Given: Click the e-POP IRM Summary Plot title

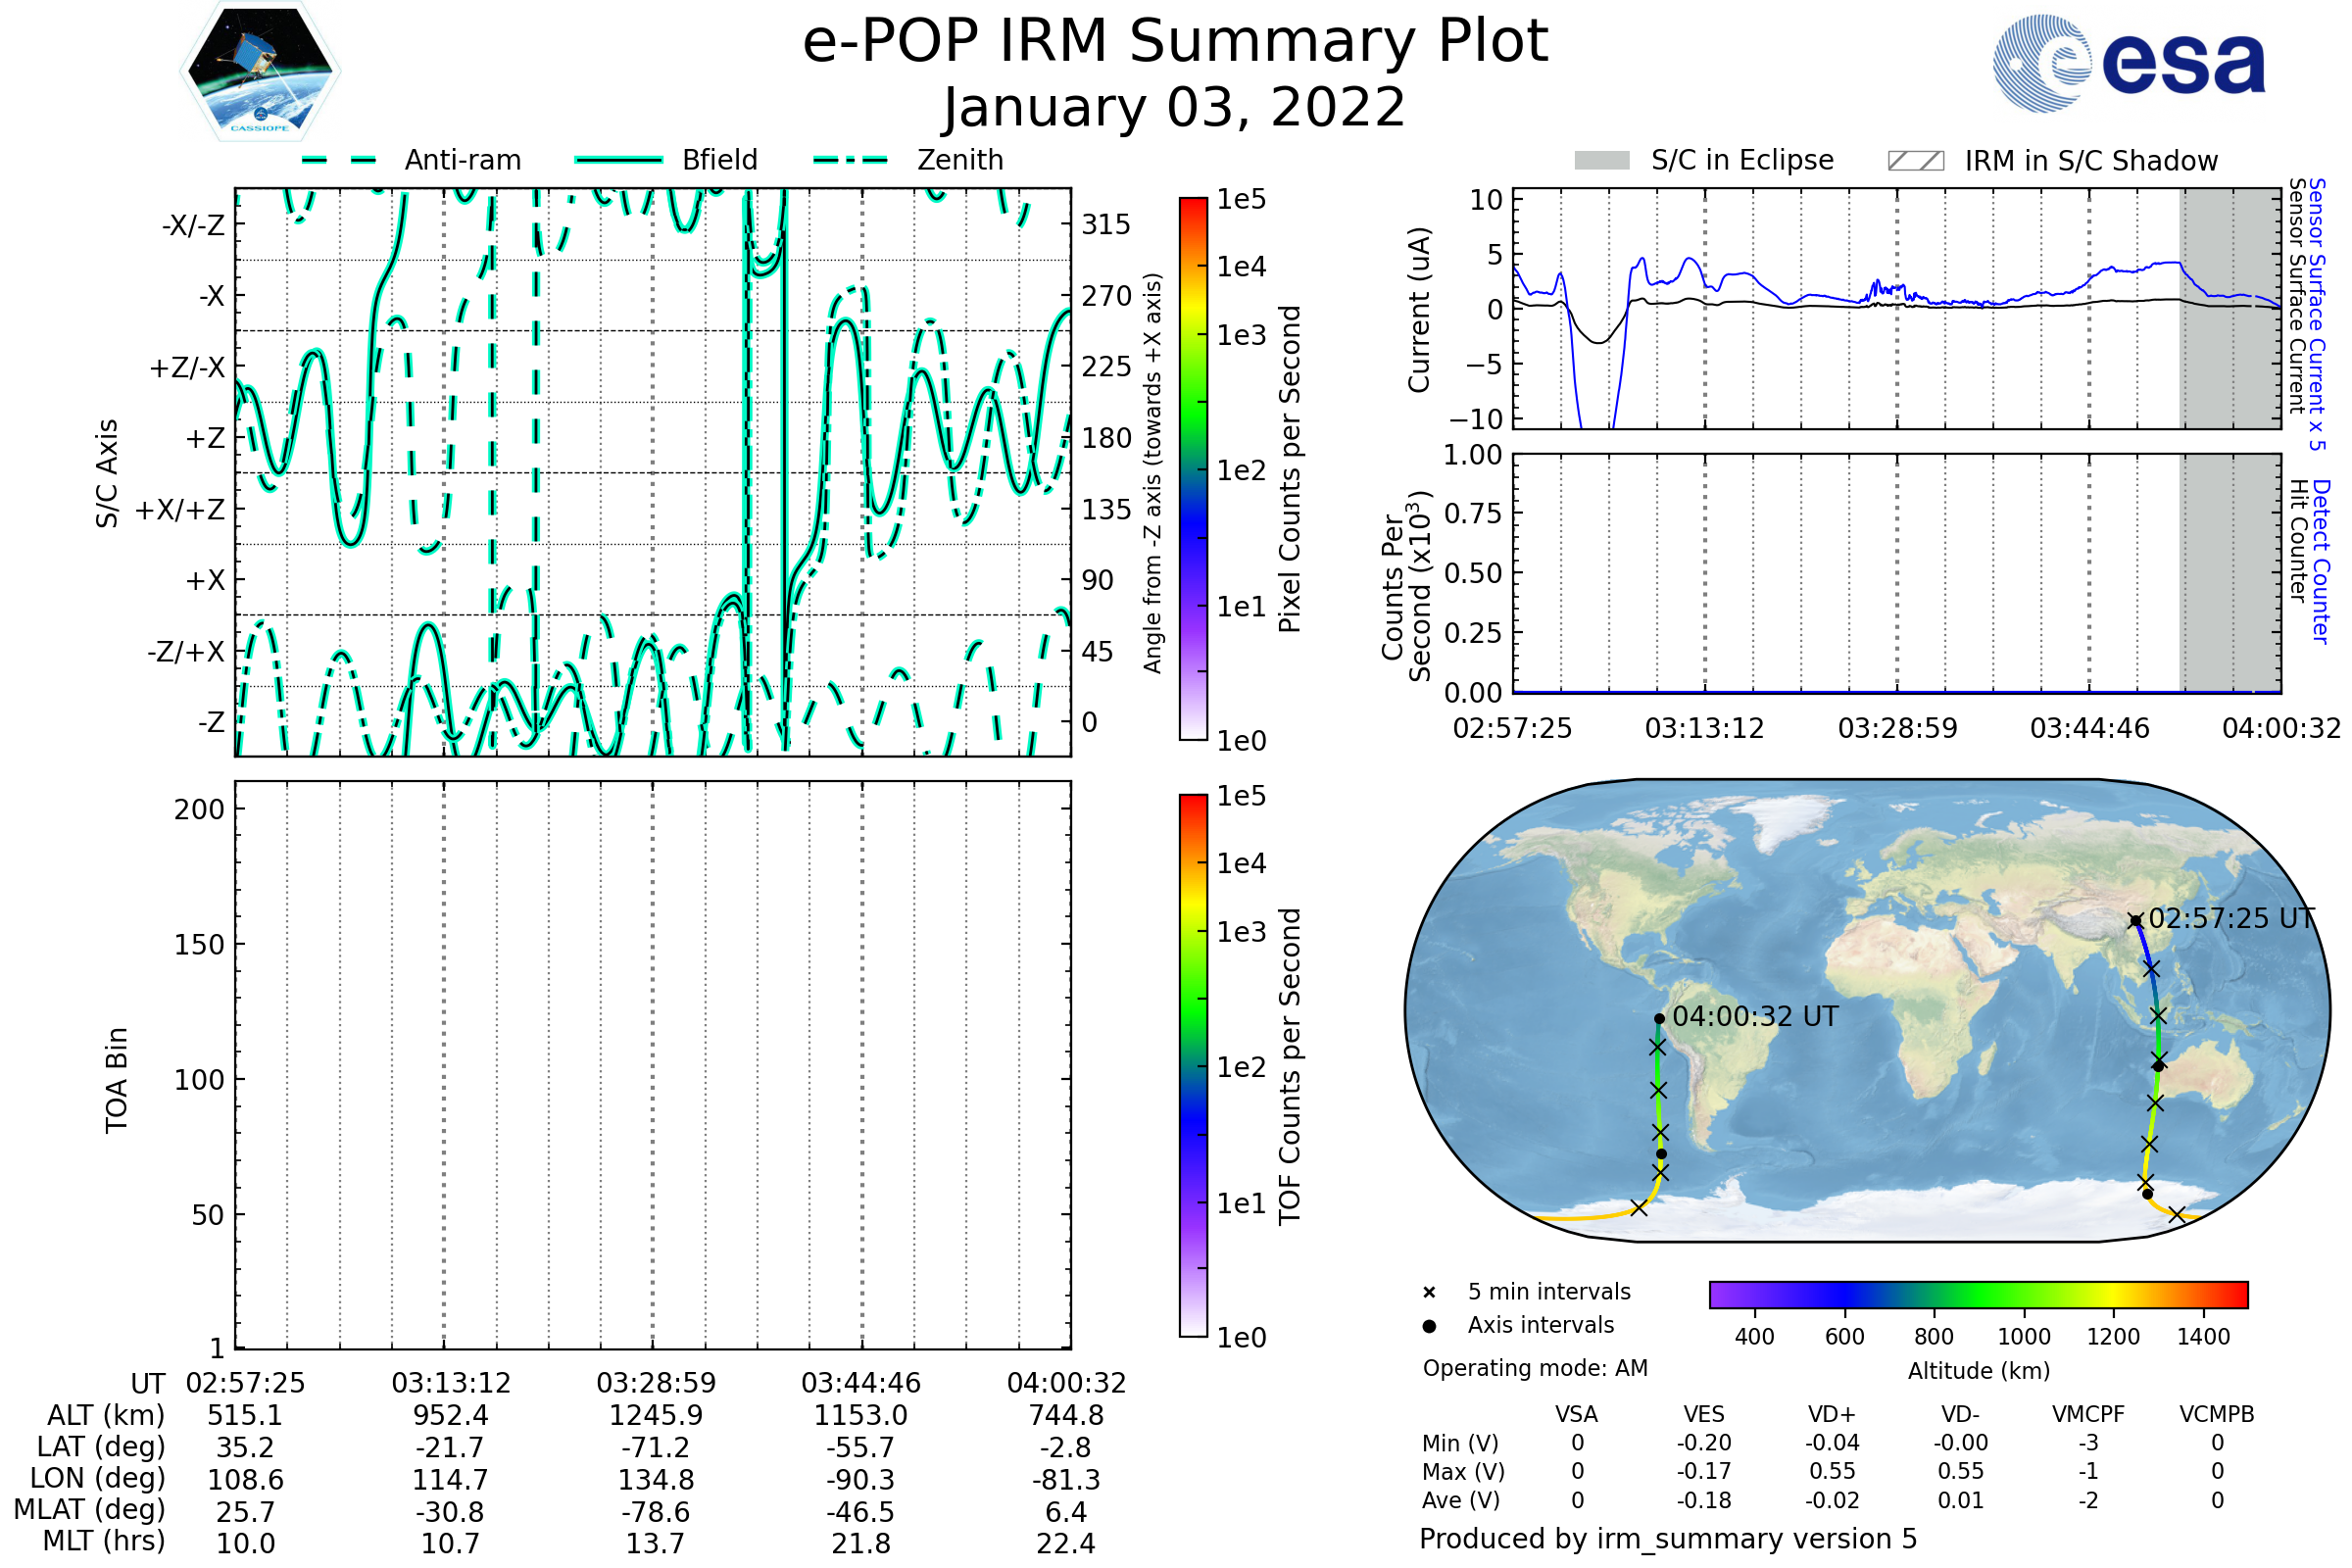Looking at the screenshot, I should (1175, 42).
